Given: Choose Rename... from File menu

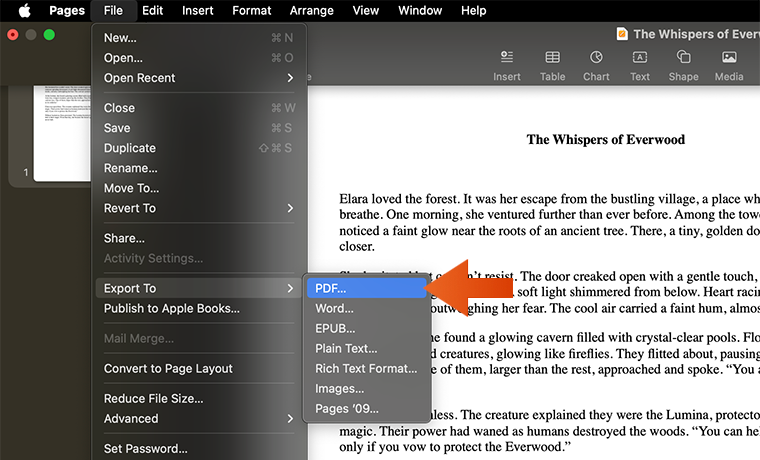Looking at the screenshot, I should (199, 168).
